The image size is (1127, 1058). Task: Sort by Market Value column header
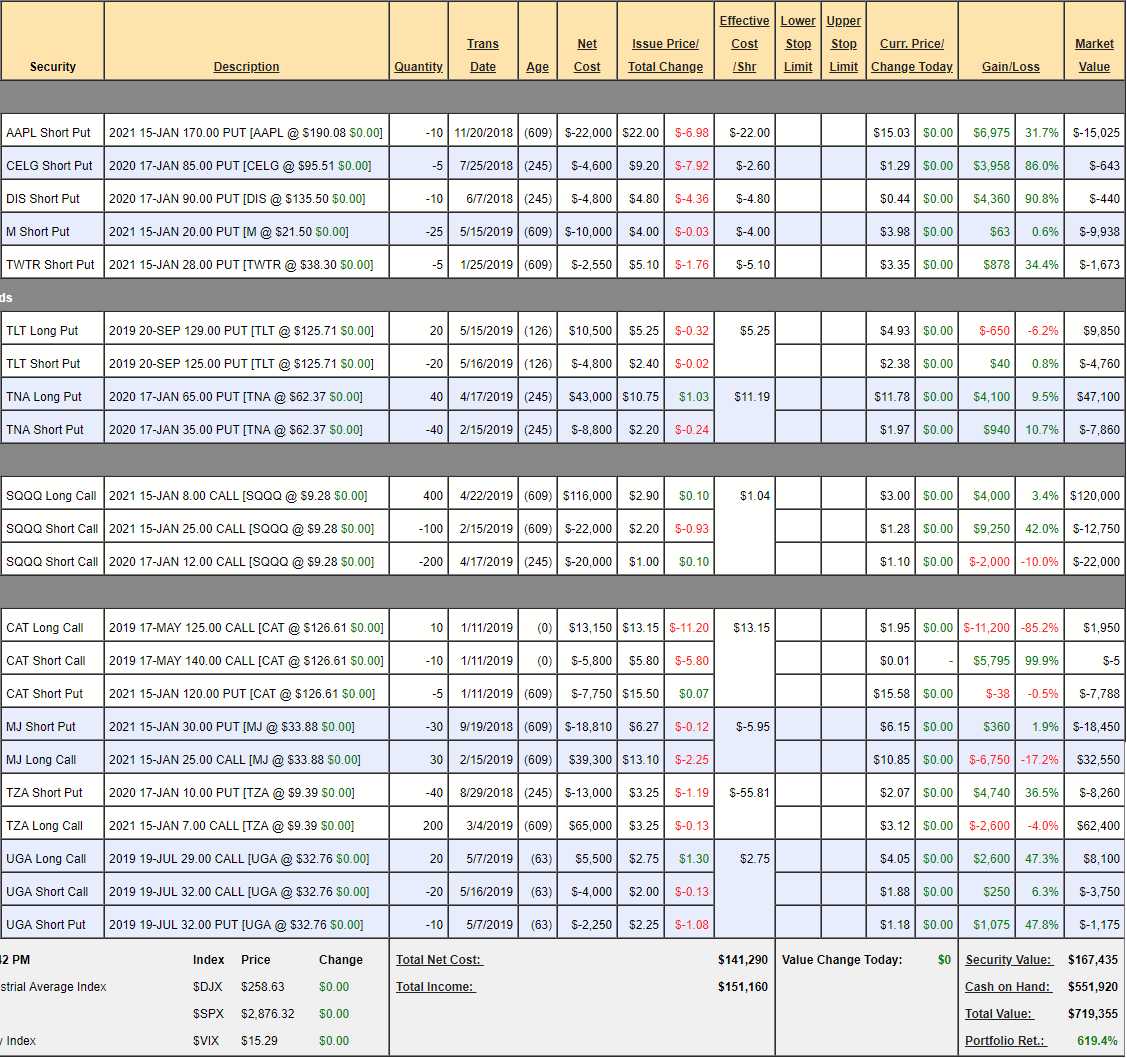[1094, 55]
